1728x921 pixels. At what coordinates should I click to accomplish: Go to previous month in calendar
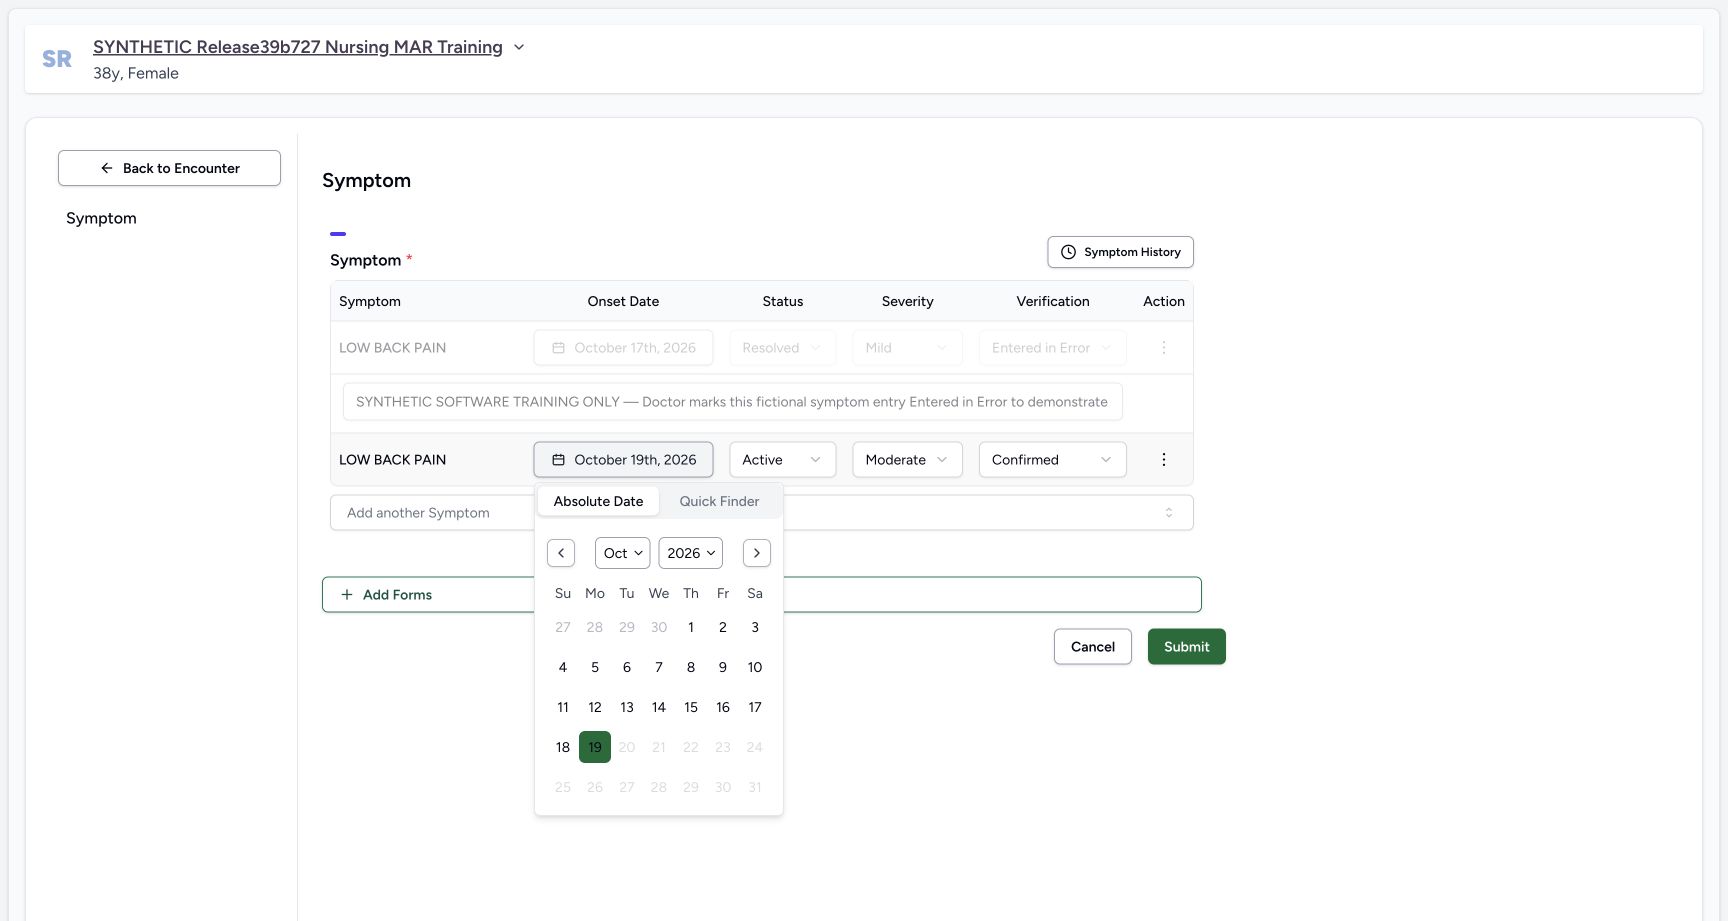coord(561,553)
